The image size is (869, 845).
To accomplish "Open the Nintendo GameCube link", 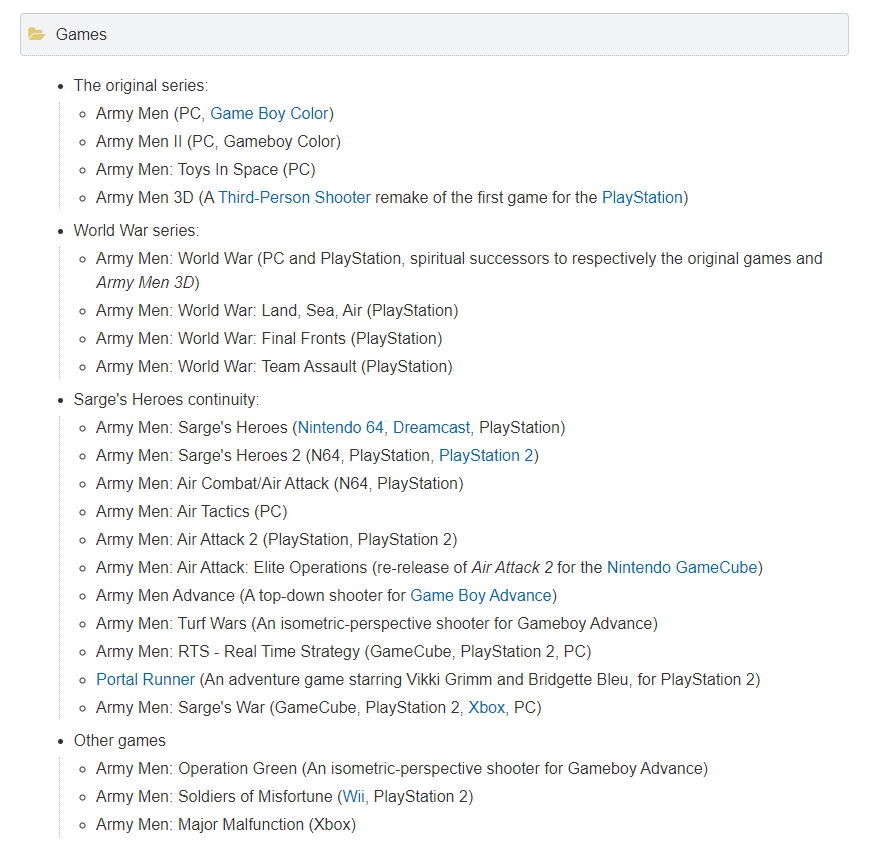I will [x=682, y=567].
